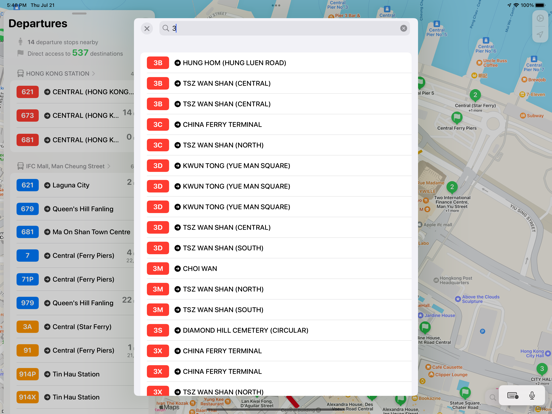Tap the Subway restaurant marker
The height and width of the screenshot is (414, 552).
[523, 115]
